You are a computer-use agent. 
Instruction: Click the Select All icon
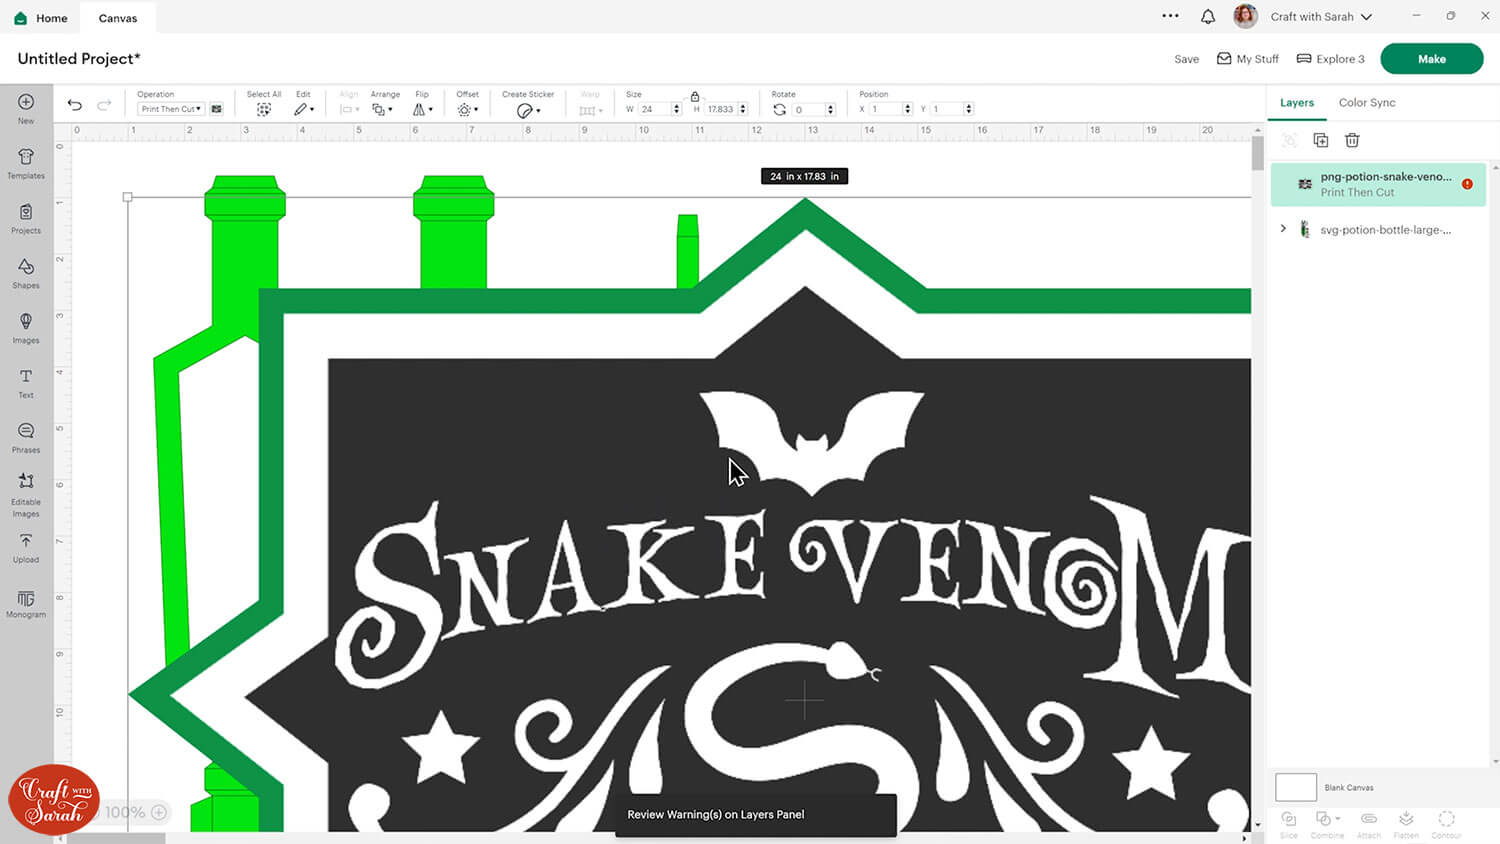click(x=264, y=109)
